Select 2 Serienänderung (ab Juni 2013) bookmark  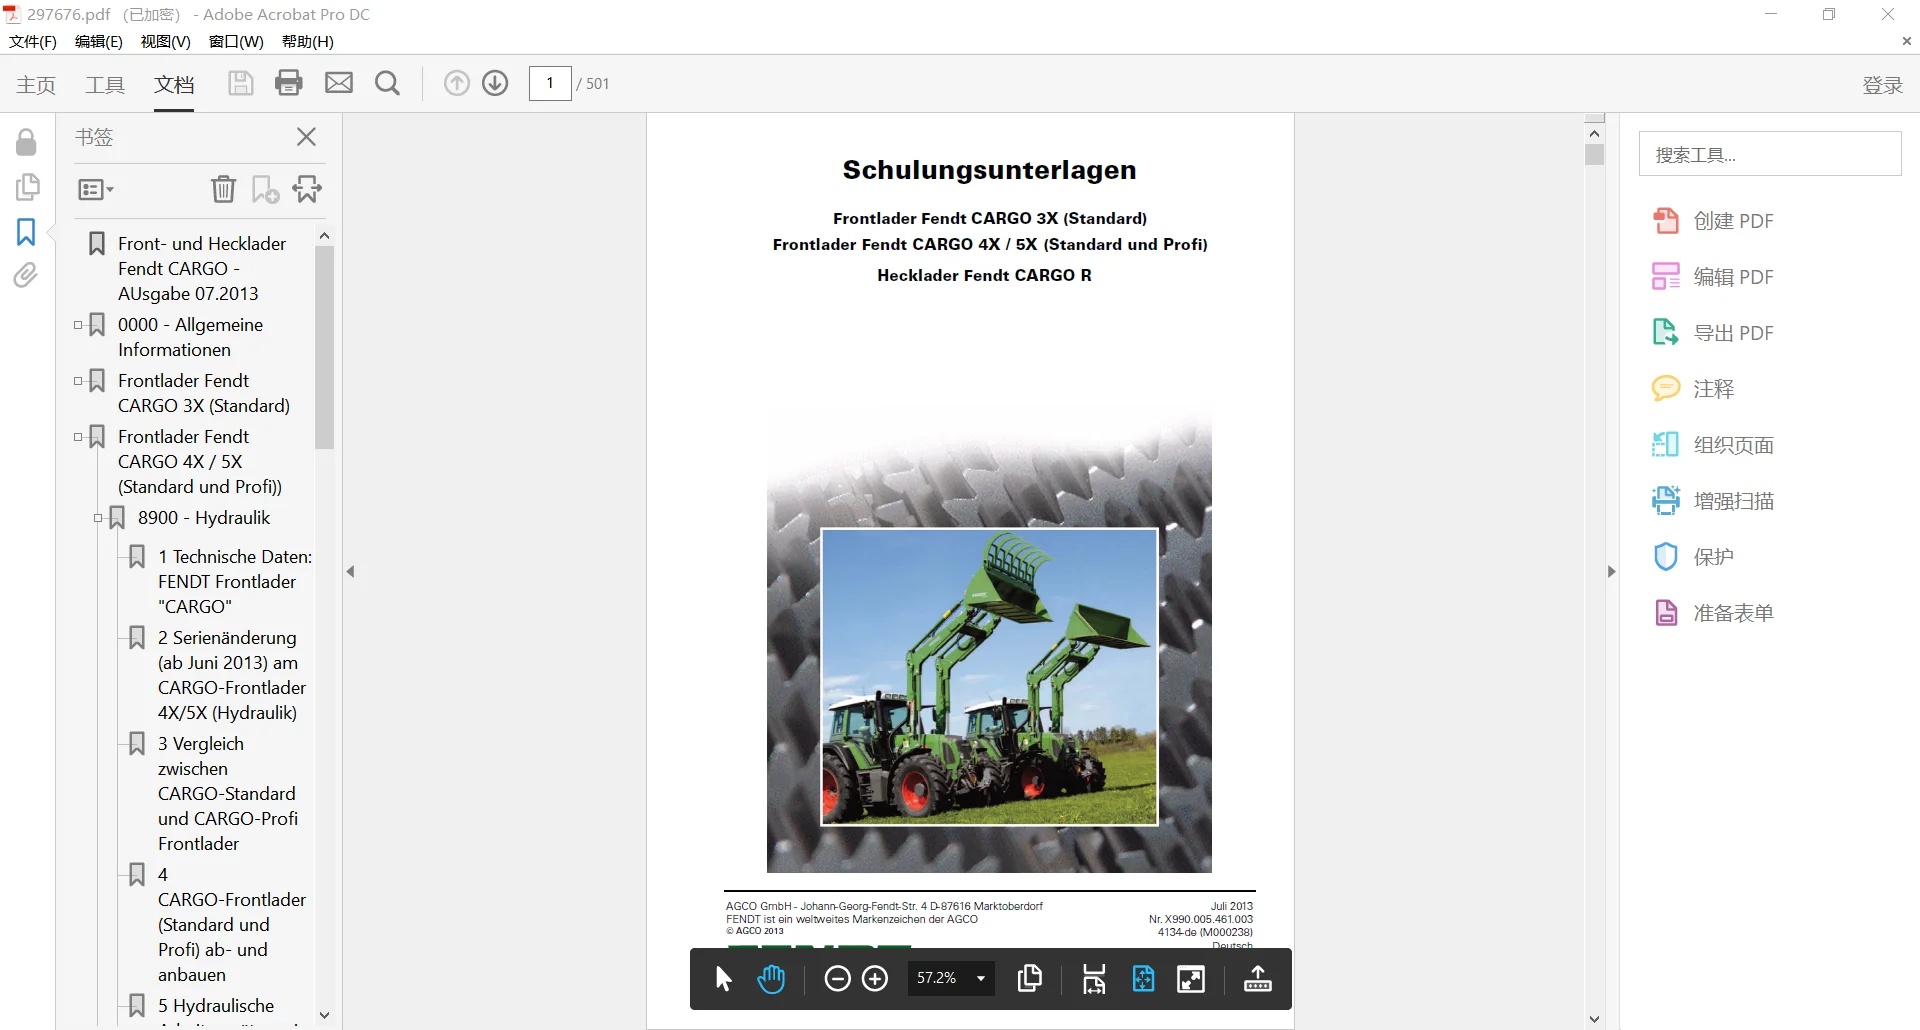pyautogui.click(x=232, y=675)
